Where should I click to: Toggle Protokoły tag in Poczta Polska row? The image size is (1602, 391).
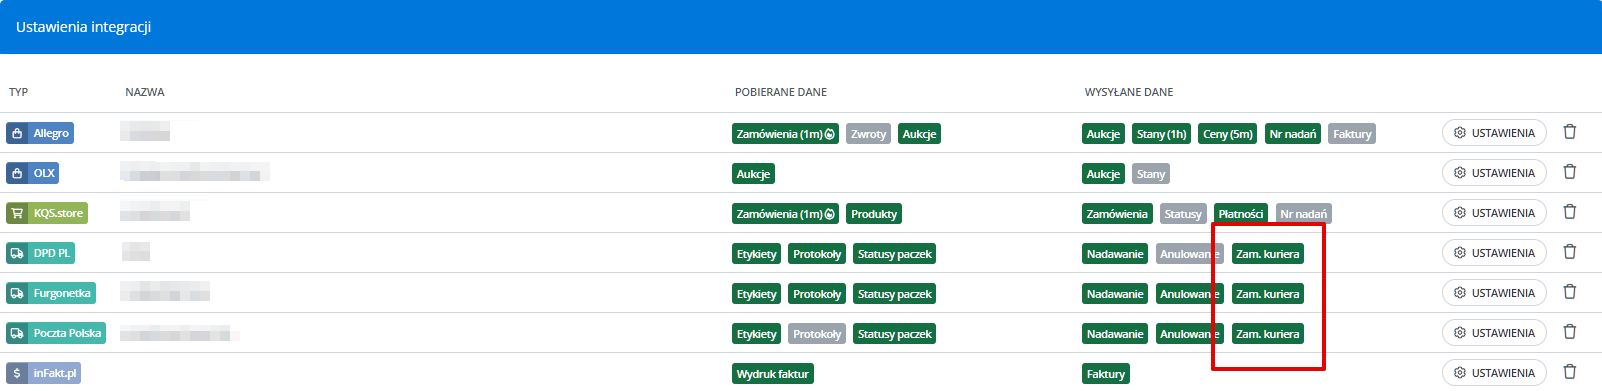point(817,334)
